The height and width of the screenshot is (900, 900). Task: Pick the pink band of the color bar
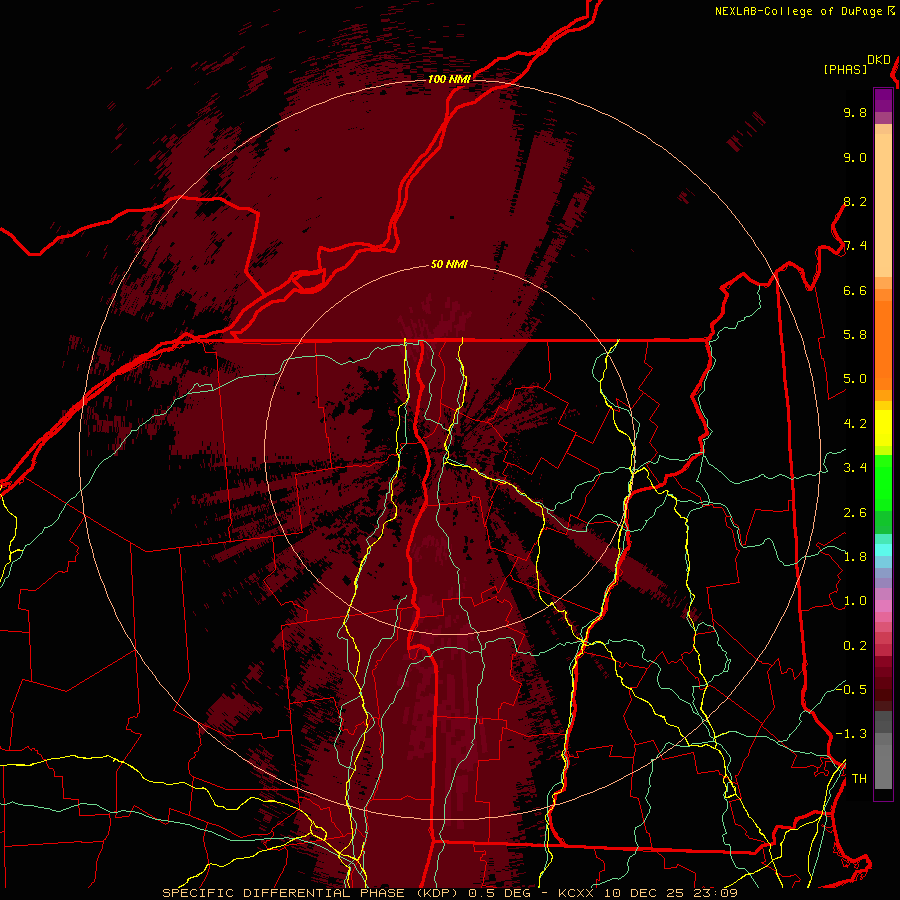point(883,606)
